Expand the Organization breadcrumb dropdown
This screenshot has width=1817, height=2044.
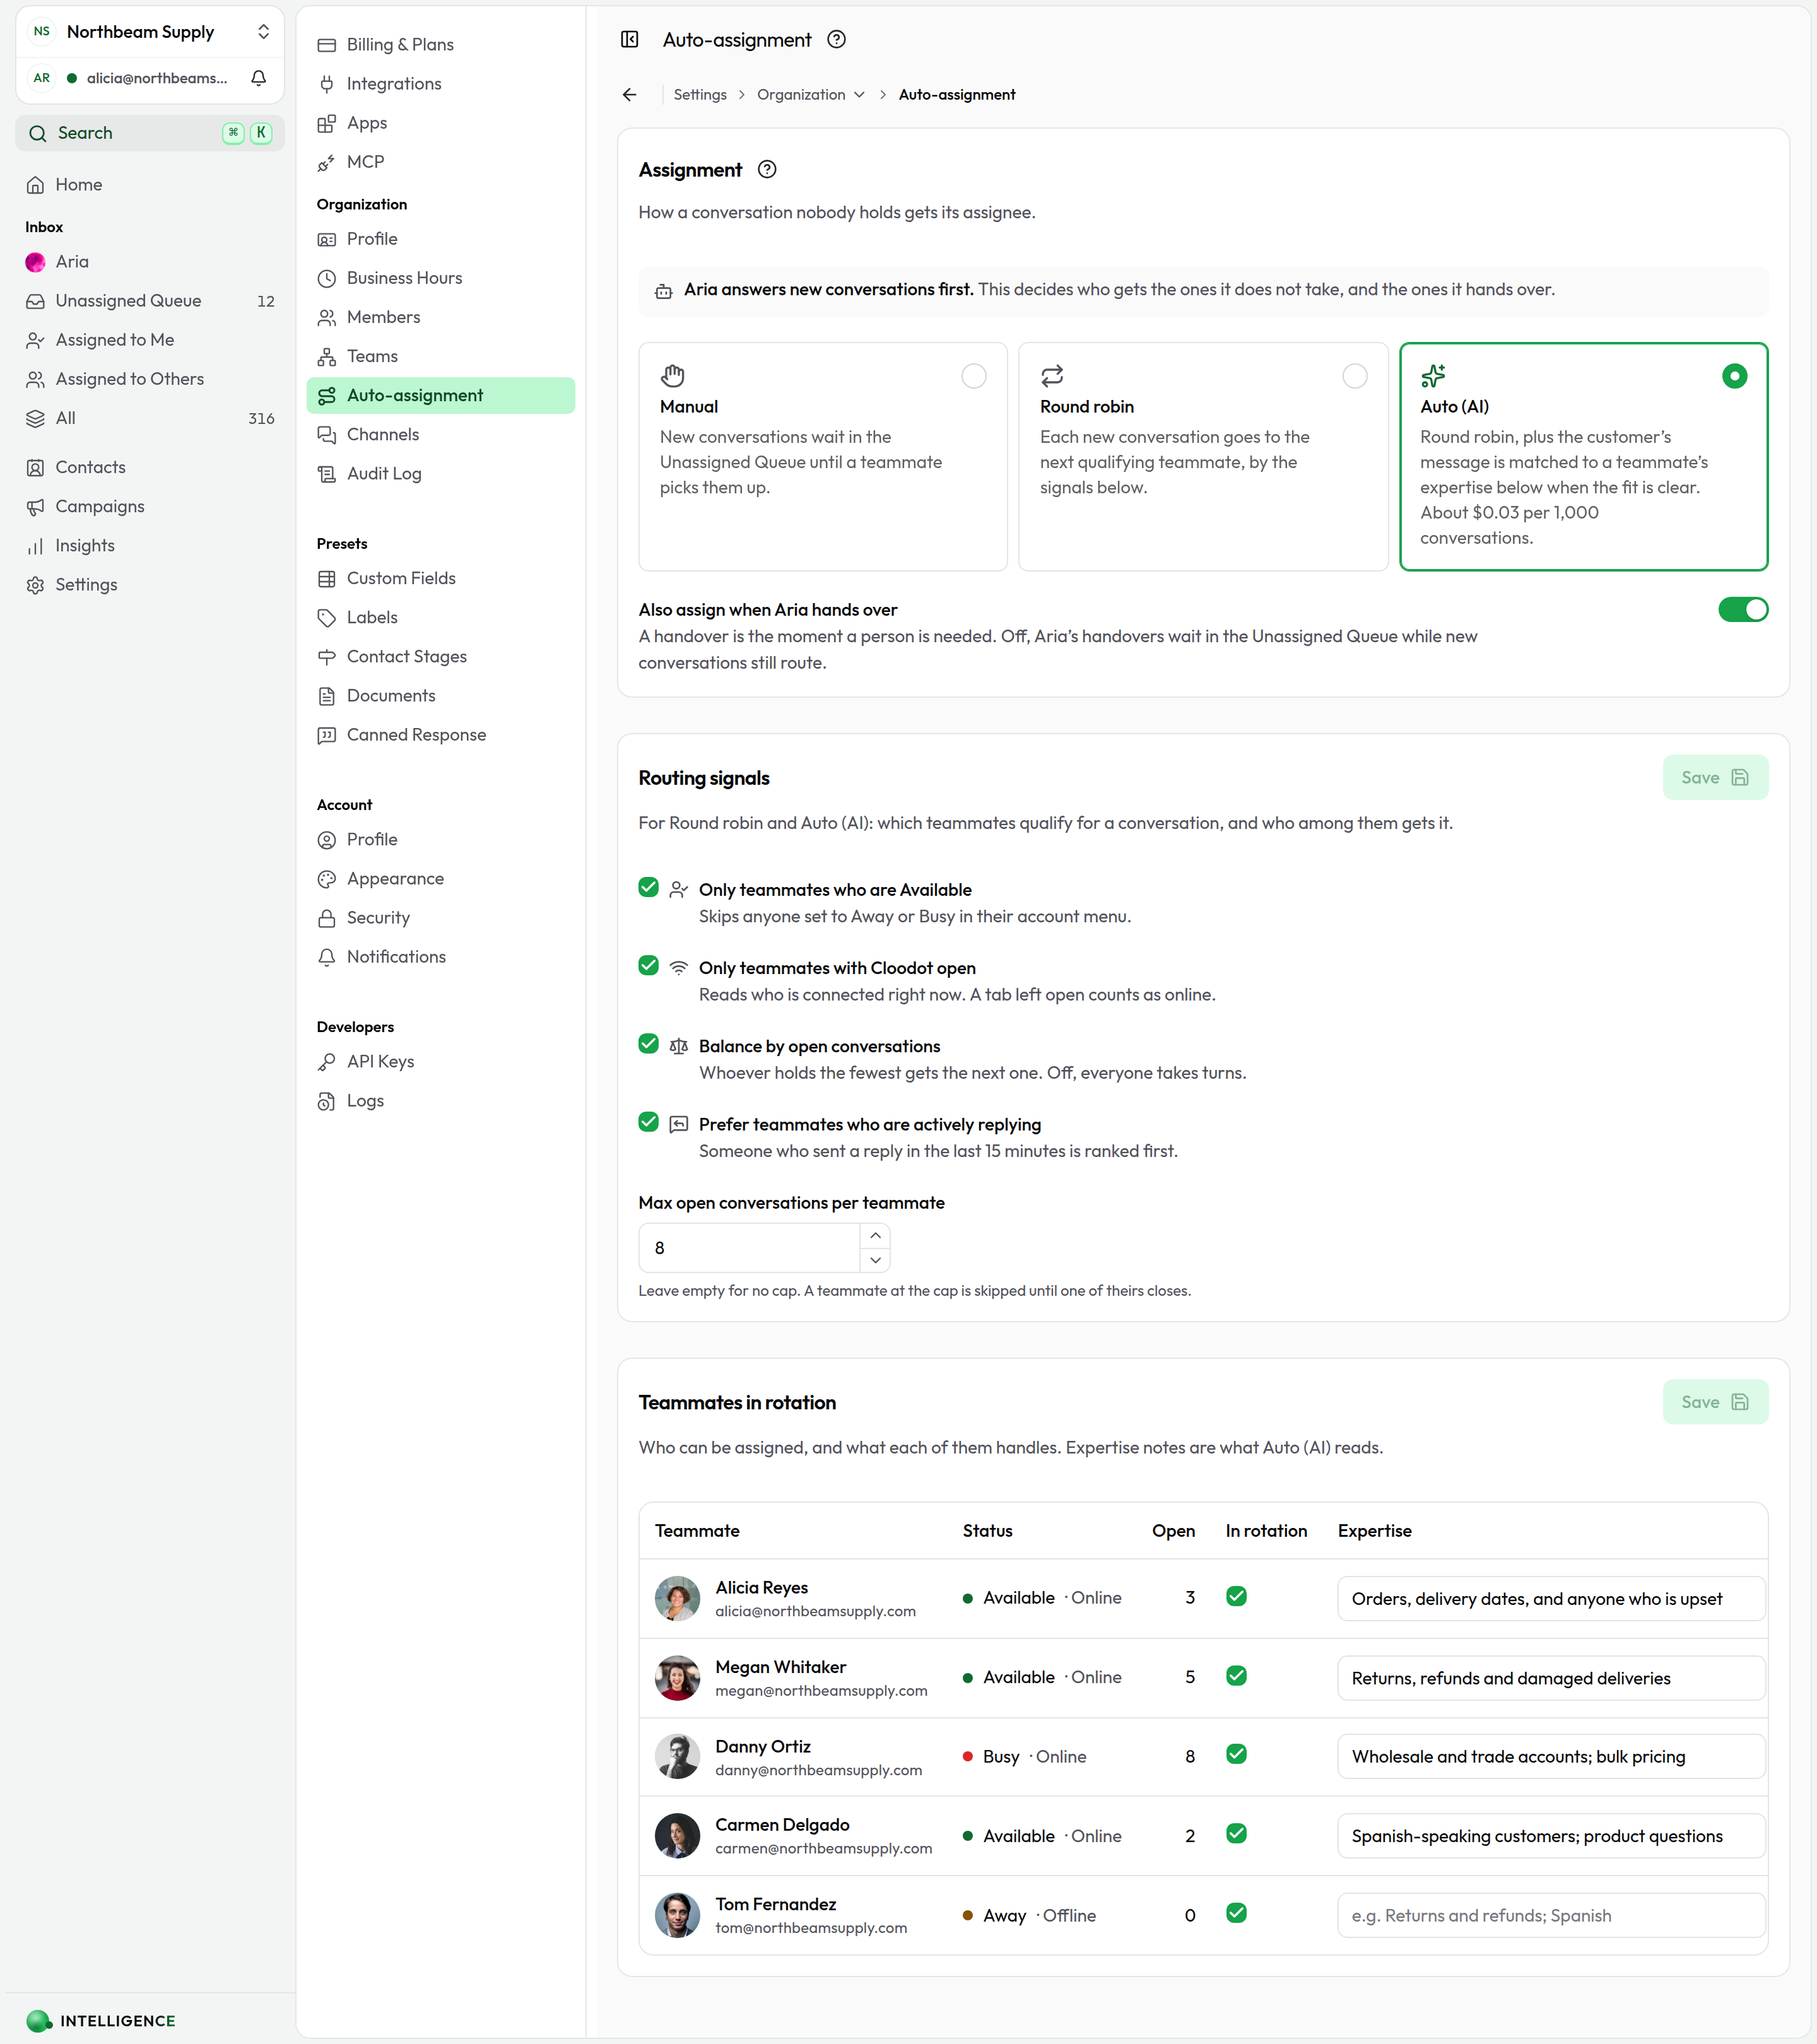811,94
